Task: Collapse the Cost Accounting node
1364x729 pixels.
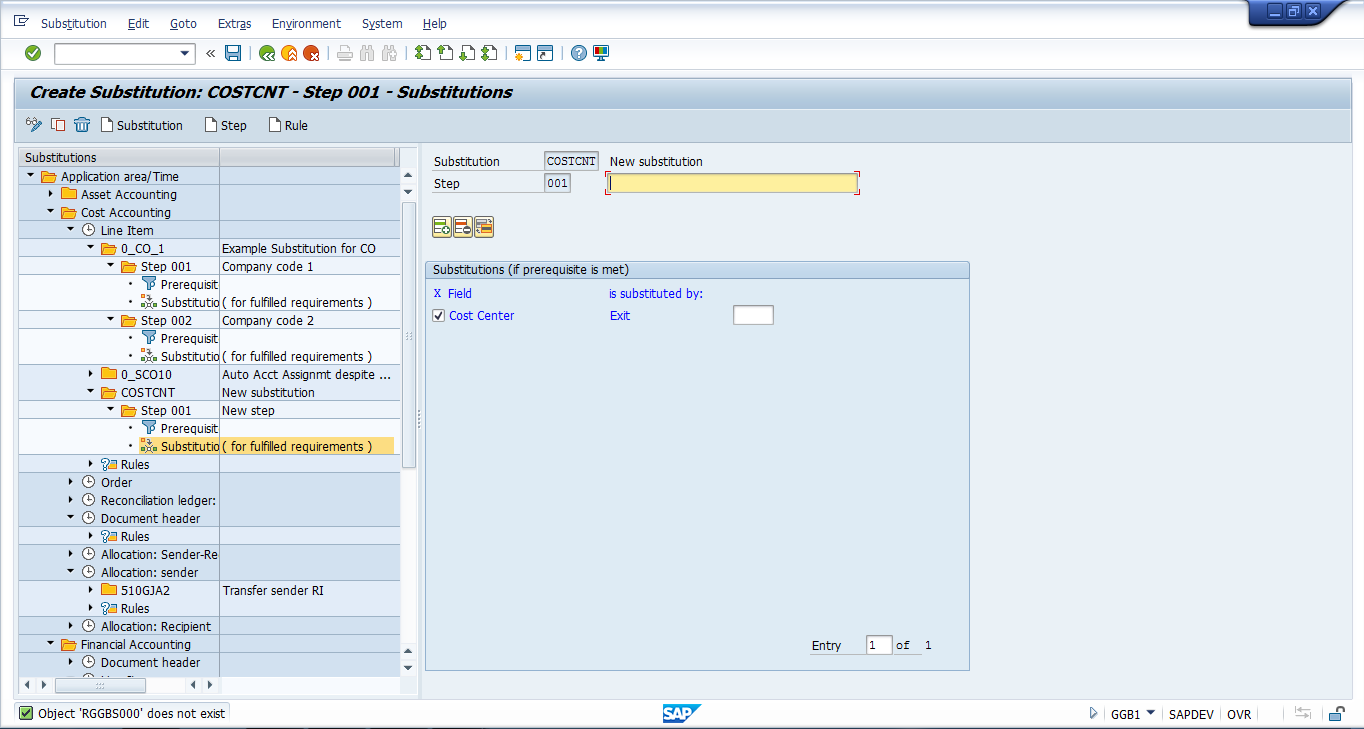Action: 51,212
